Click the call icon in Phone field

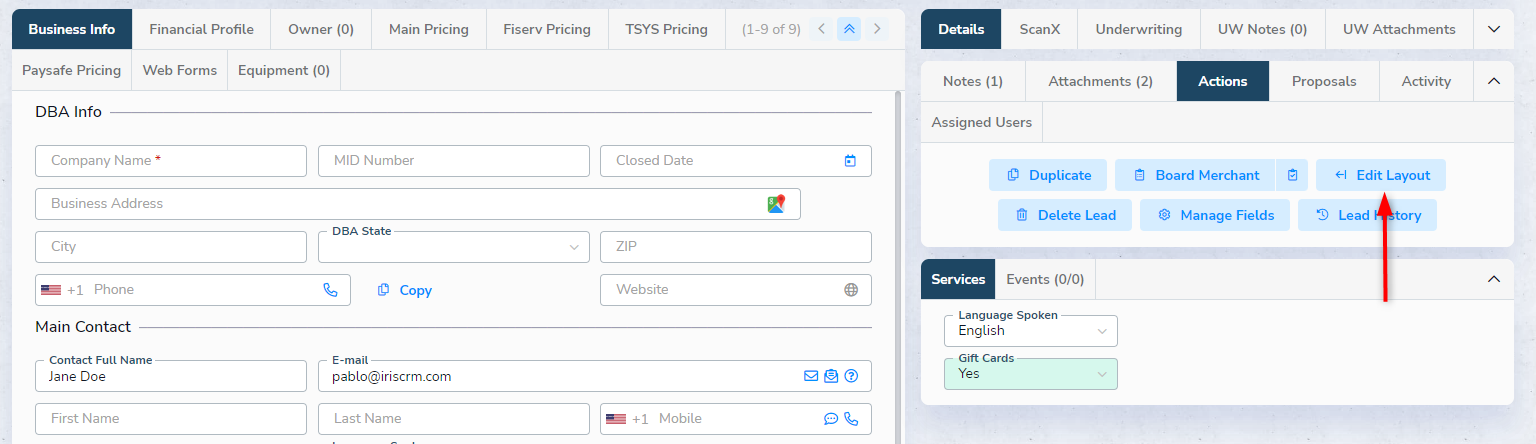(330, 290)
